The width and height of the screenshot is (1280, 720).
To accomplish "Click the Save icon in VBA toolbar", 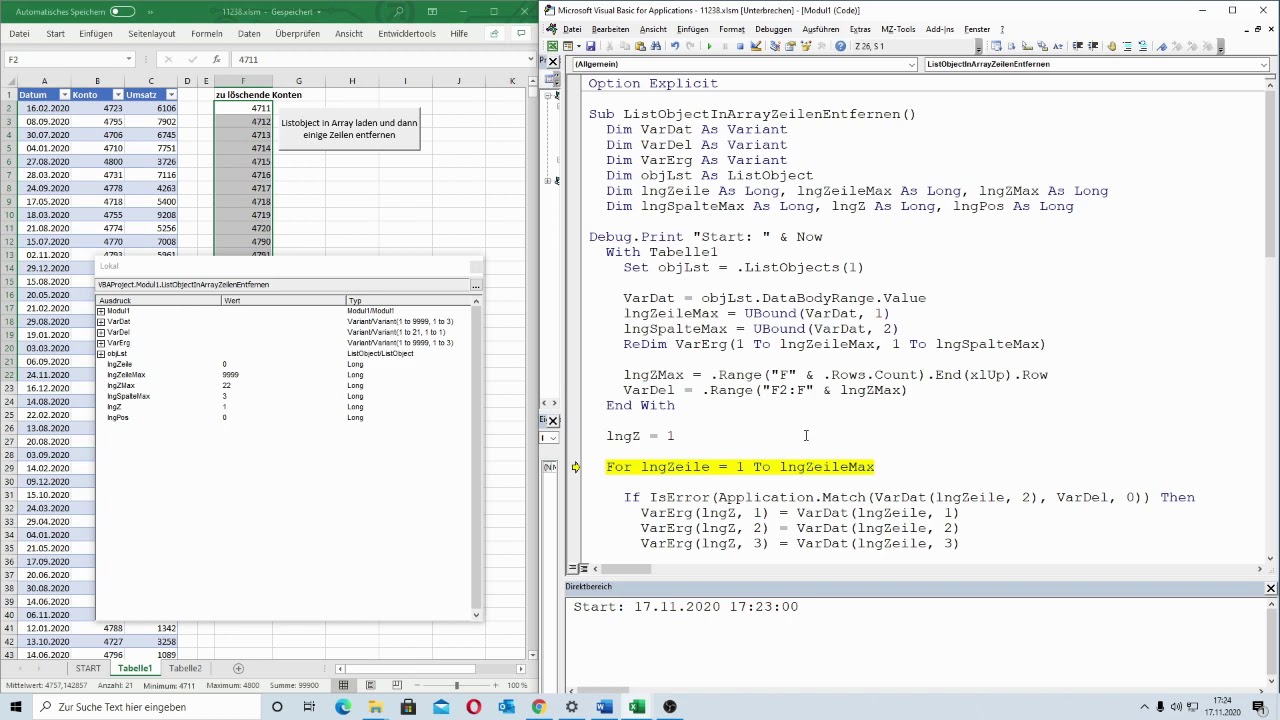I will pos(591,46).
